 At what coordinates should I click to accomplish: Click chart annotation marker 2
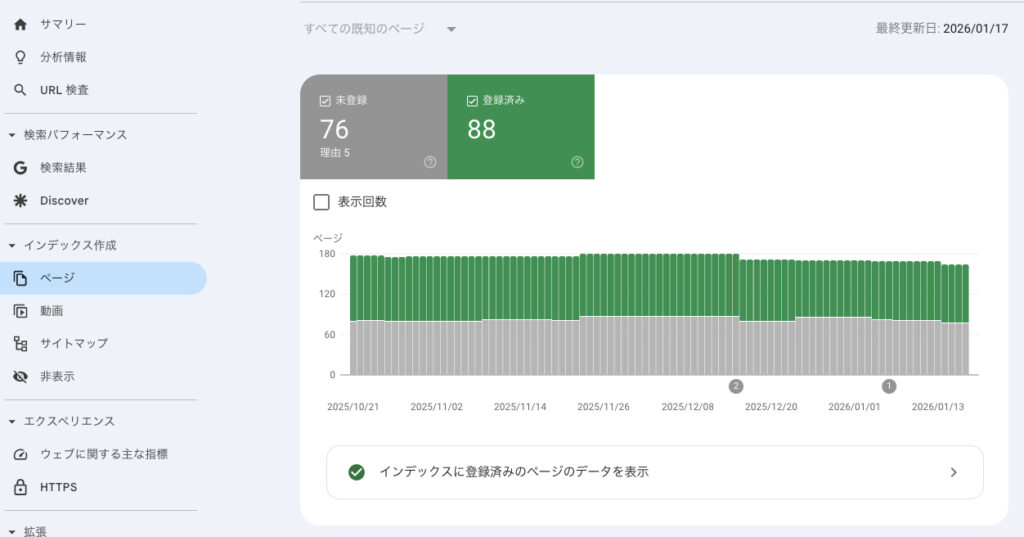pos(736,386)
